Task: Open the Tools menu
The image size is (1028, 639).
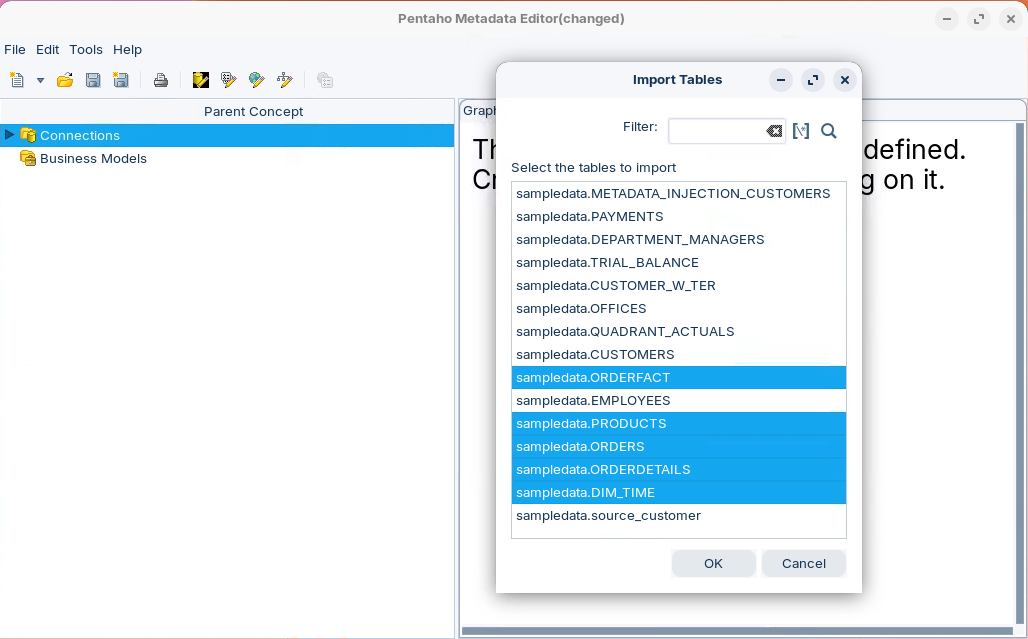Action: click(x=86, y=49)
